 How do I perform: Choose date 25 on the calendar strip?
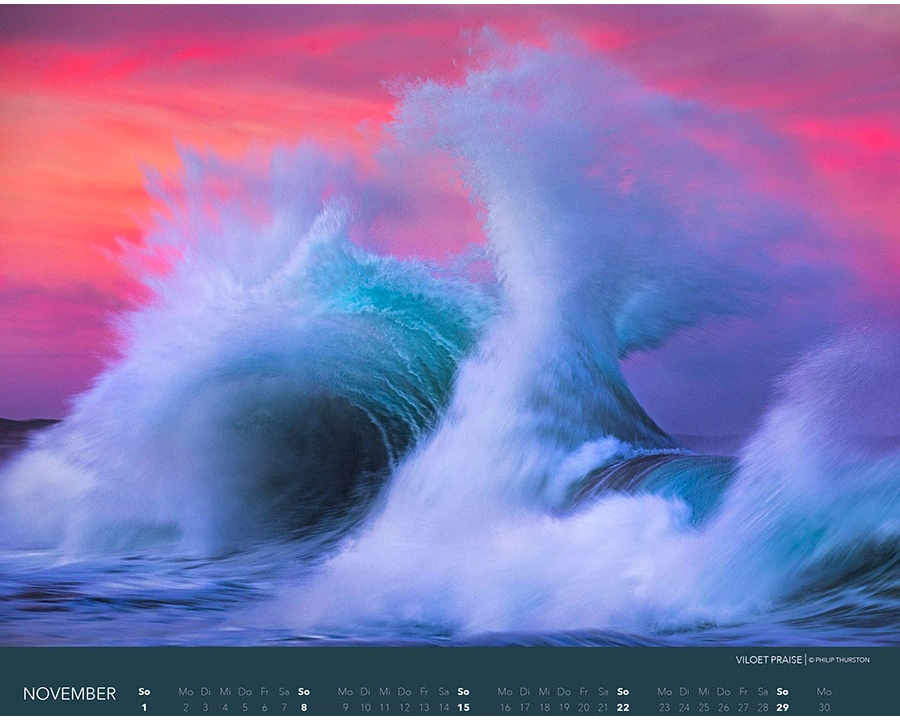coord(704,707)
